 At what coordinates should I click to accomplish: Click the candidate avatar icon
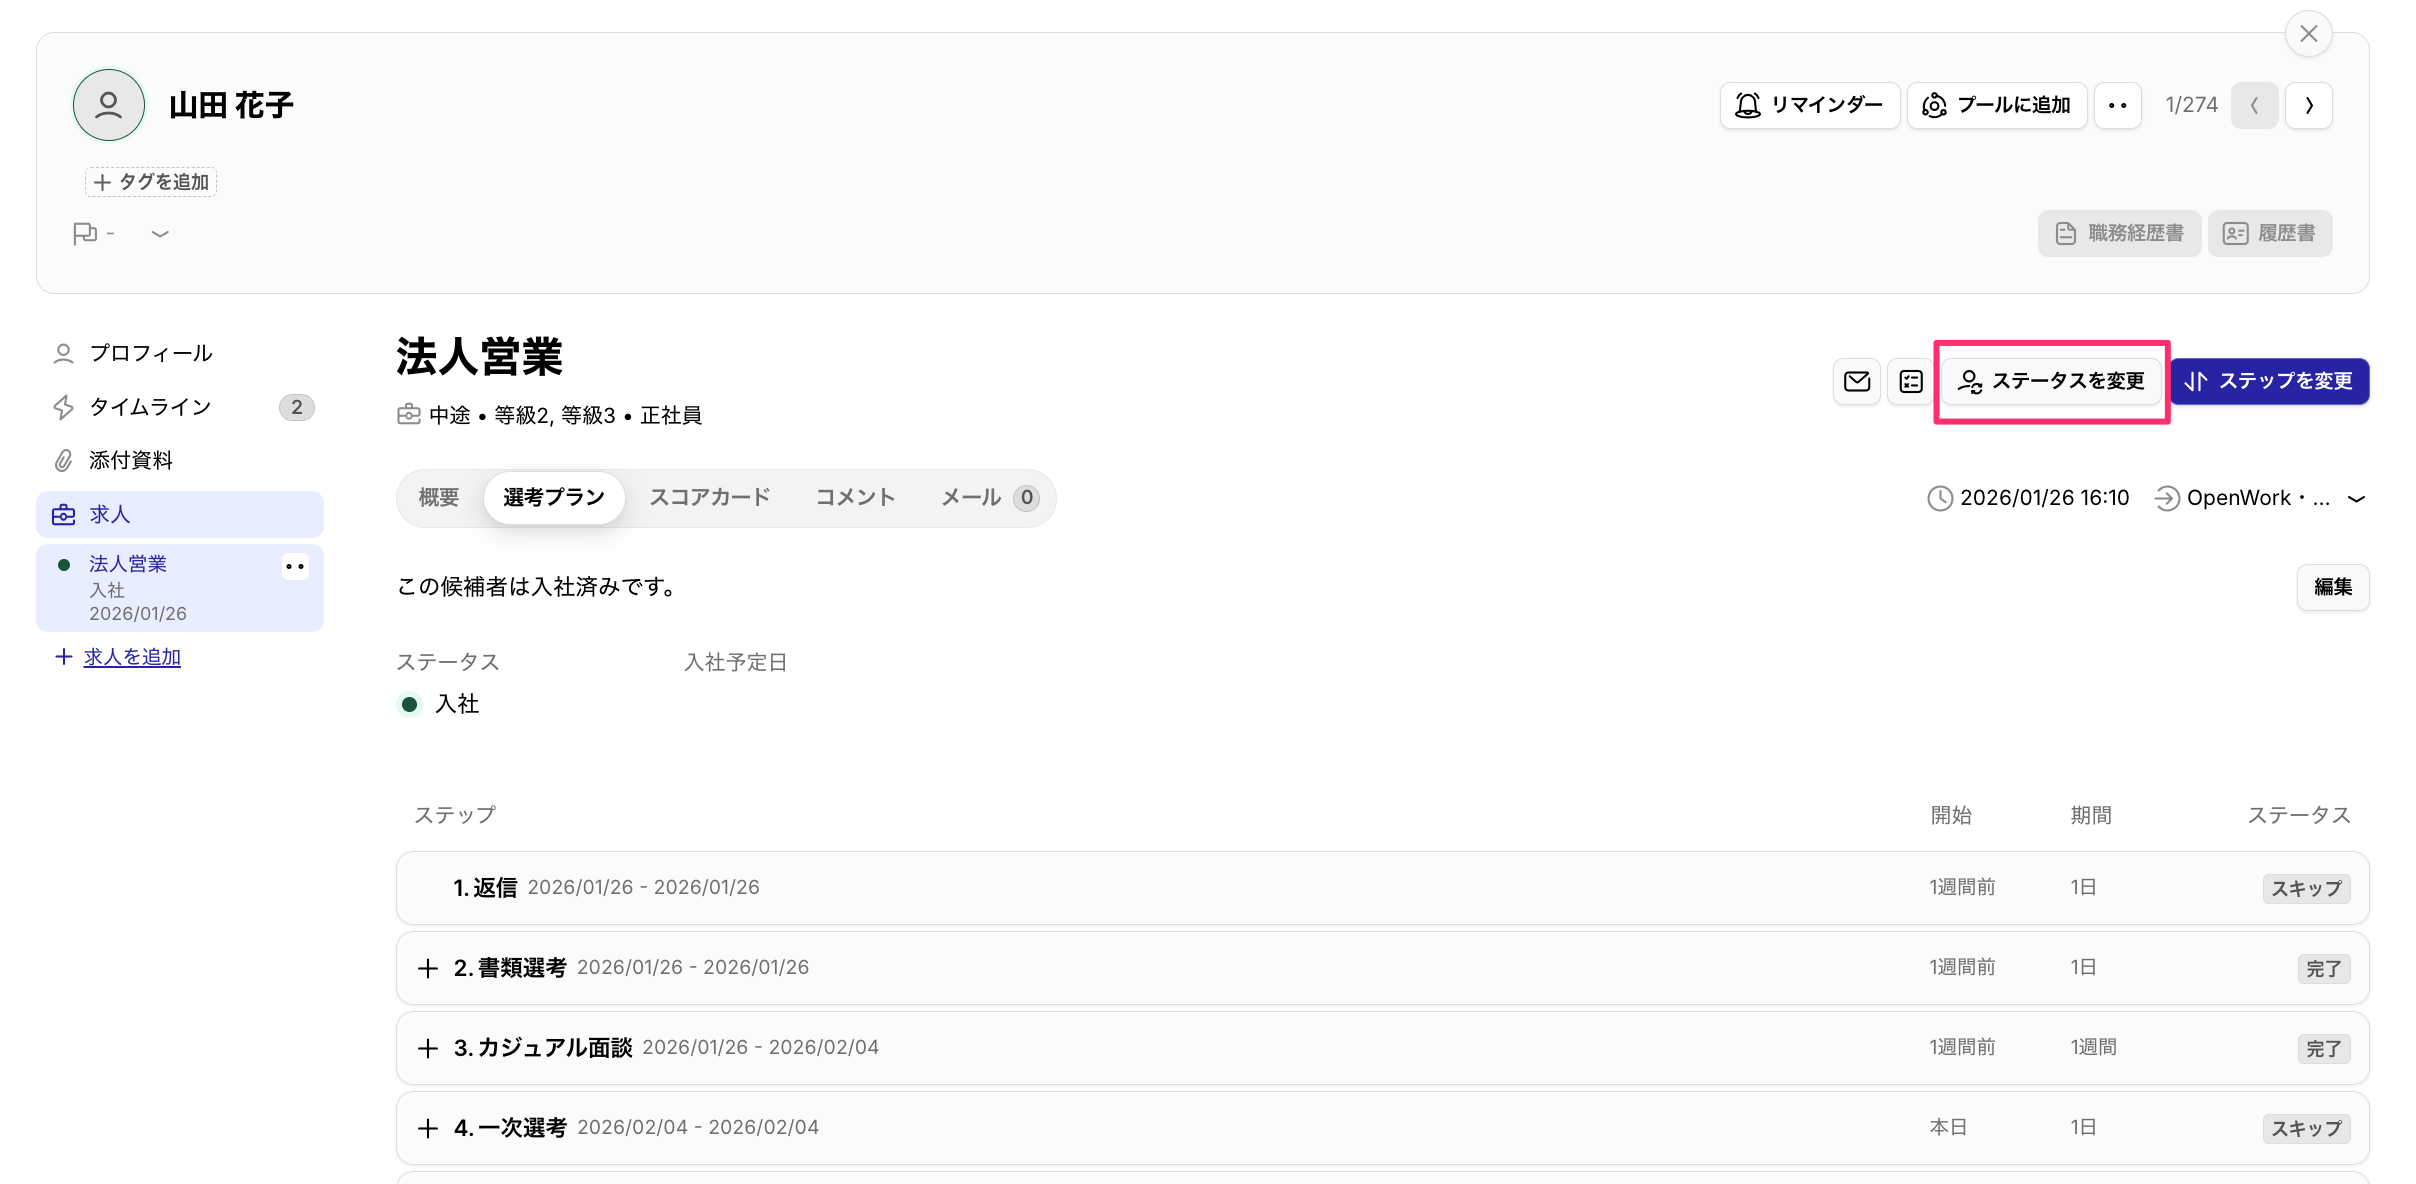pos(108,105)
